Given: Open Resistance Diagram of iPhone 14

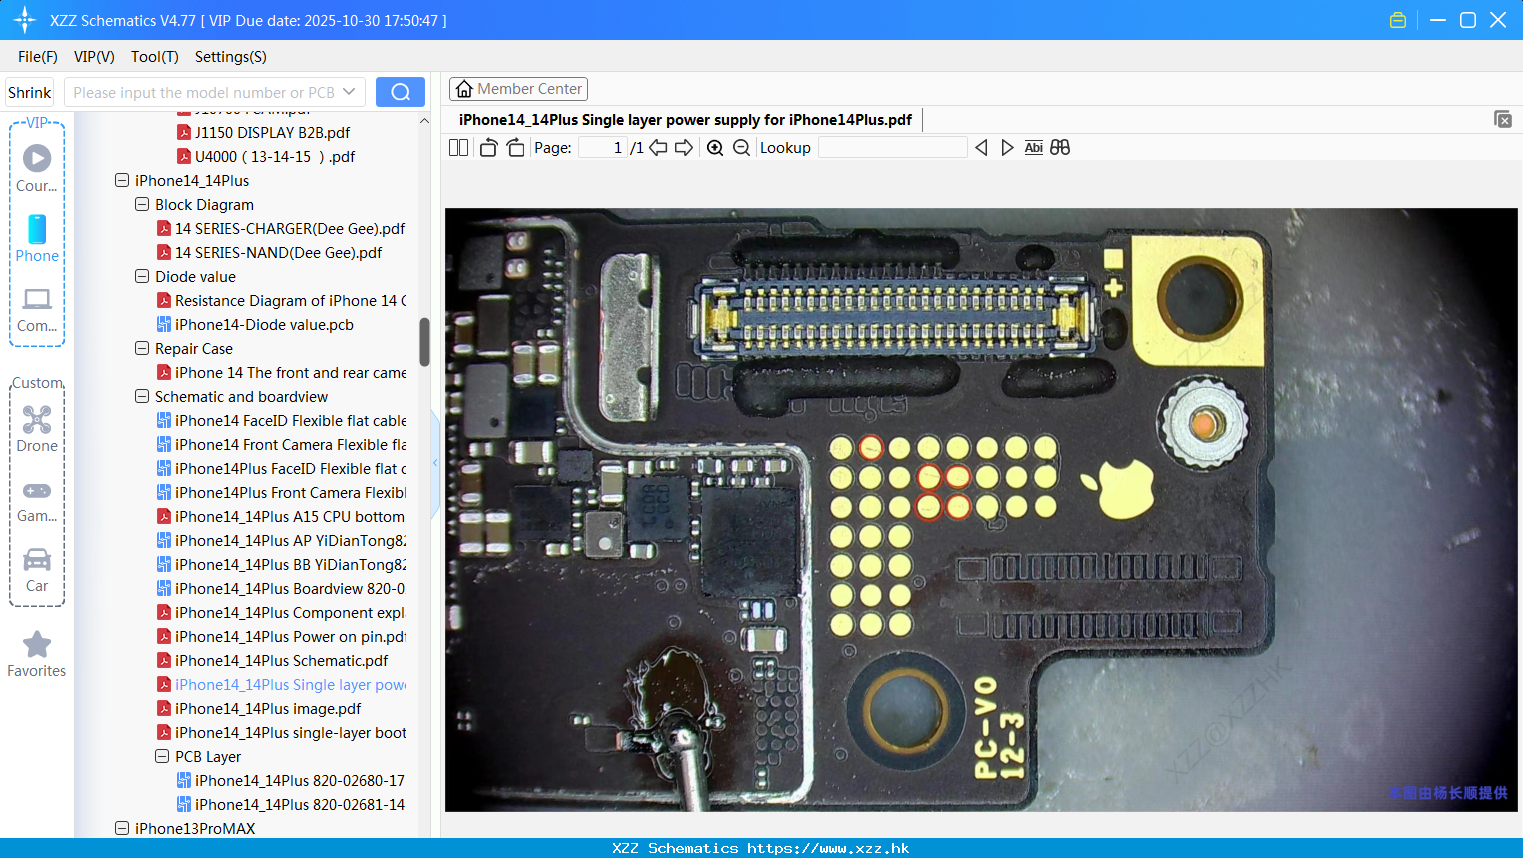Looking at the screenshot, I should (x=281, y=301).
